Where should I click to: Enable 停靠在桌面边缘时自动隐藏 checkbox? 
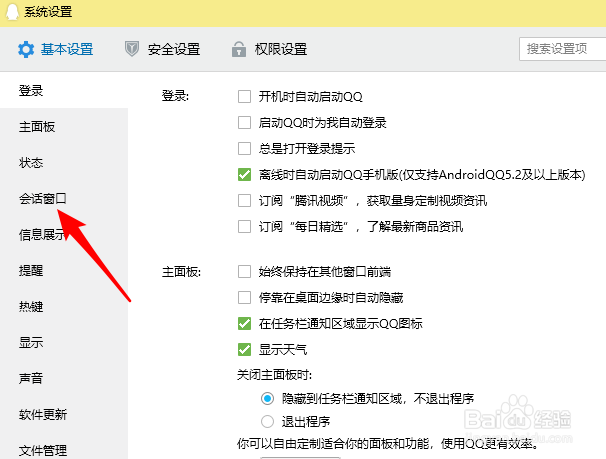click(244, 298)
